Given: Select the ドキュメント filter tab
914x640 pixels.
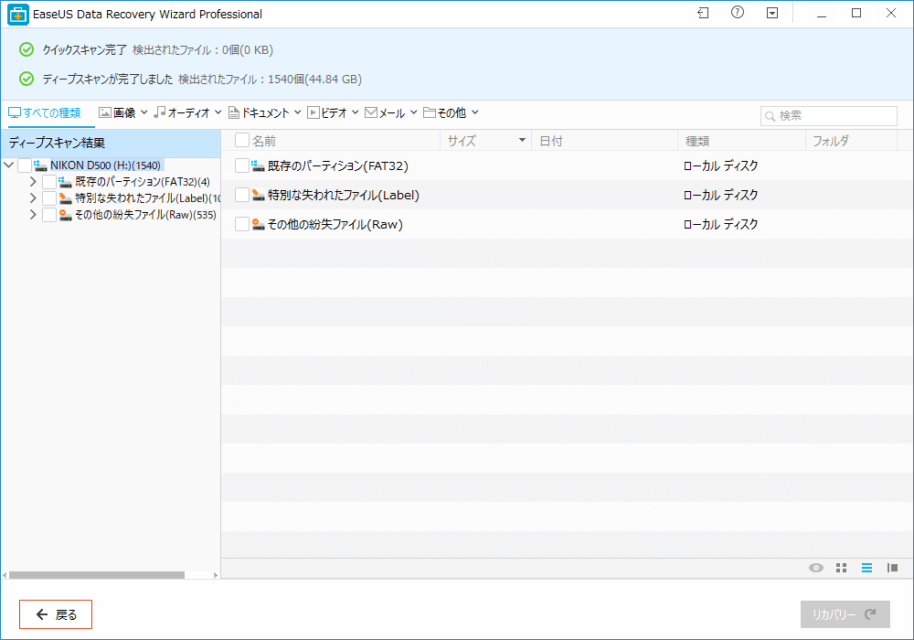Looking at the screenshot, I should (259, 113).
